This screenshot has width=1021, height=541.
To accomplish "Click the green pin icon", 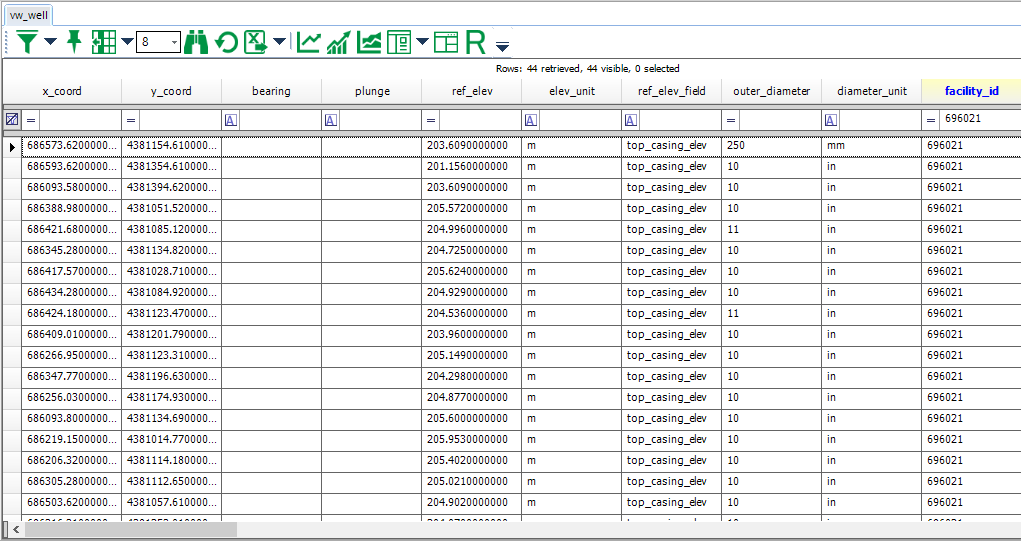I will coord(74,42).
